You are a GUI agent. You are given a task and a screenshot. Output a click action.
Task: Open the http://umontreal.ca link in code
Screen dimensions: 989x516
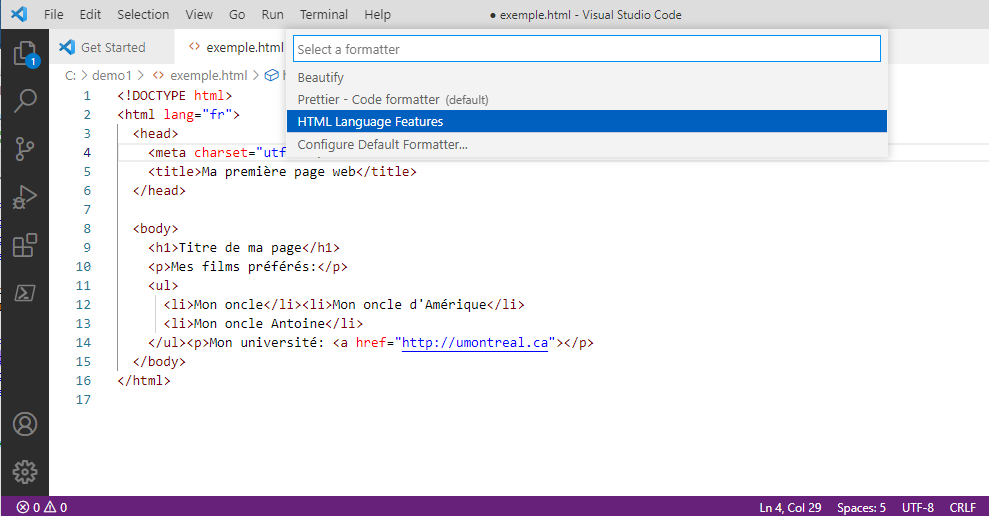tap(475, 343)
